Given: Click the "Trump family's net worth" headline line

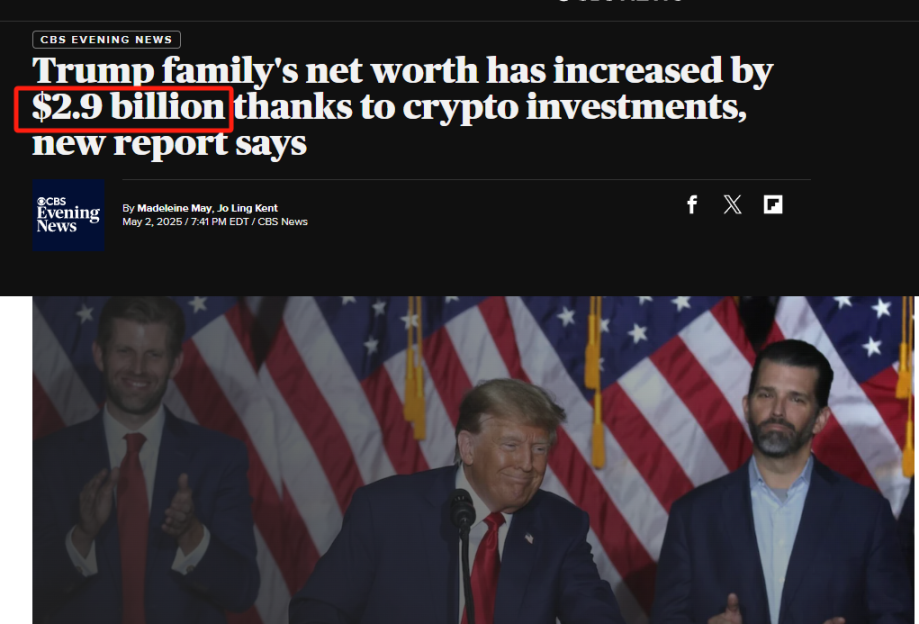Looking at the screenshot, I should click(x=402, y=71).
